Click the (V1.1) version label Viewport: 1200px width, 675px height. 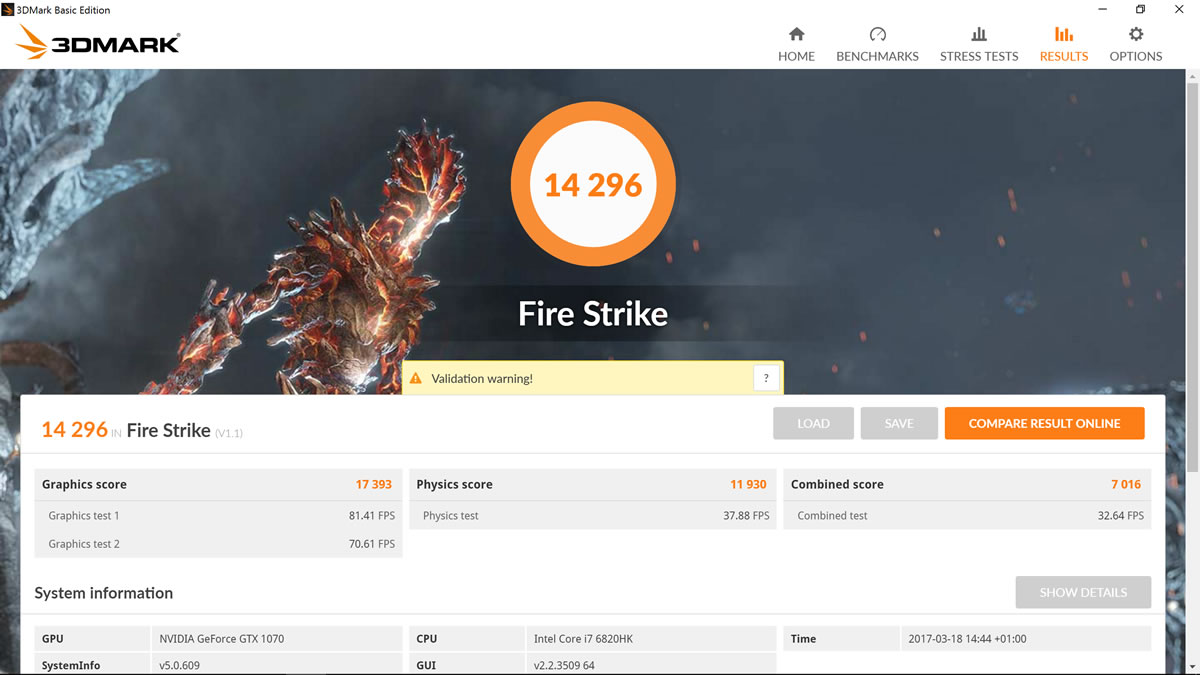pos(229,433)
